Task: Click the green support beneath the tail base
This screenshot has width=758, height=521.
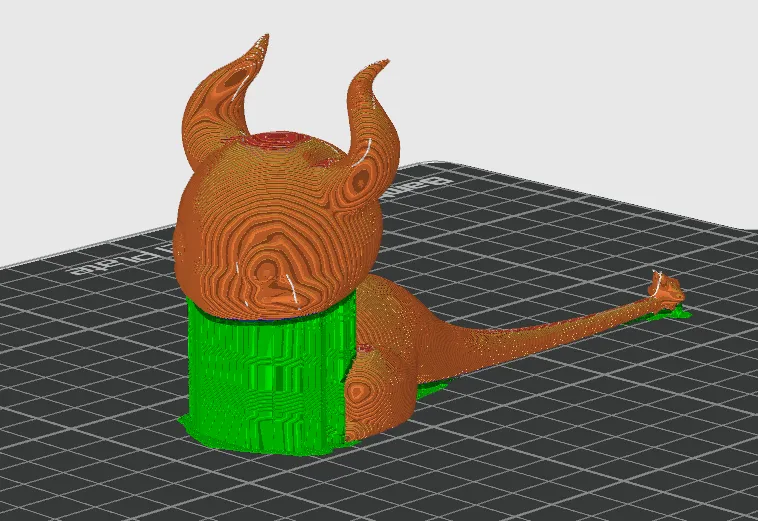Action: 433,388
